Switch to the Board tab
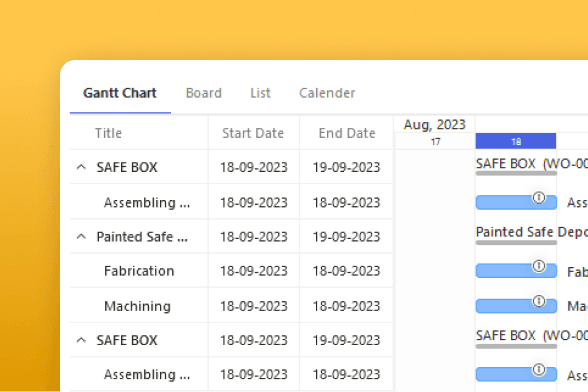 point(204,93)
